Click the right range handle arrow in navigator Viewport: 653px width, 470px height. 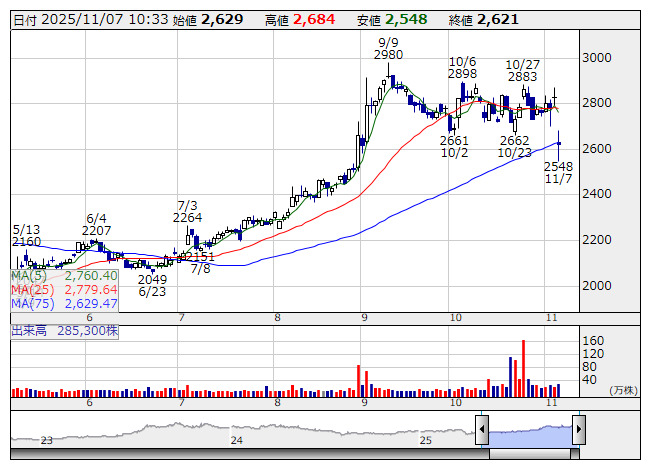(578, 432)
